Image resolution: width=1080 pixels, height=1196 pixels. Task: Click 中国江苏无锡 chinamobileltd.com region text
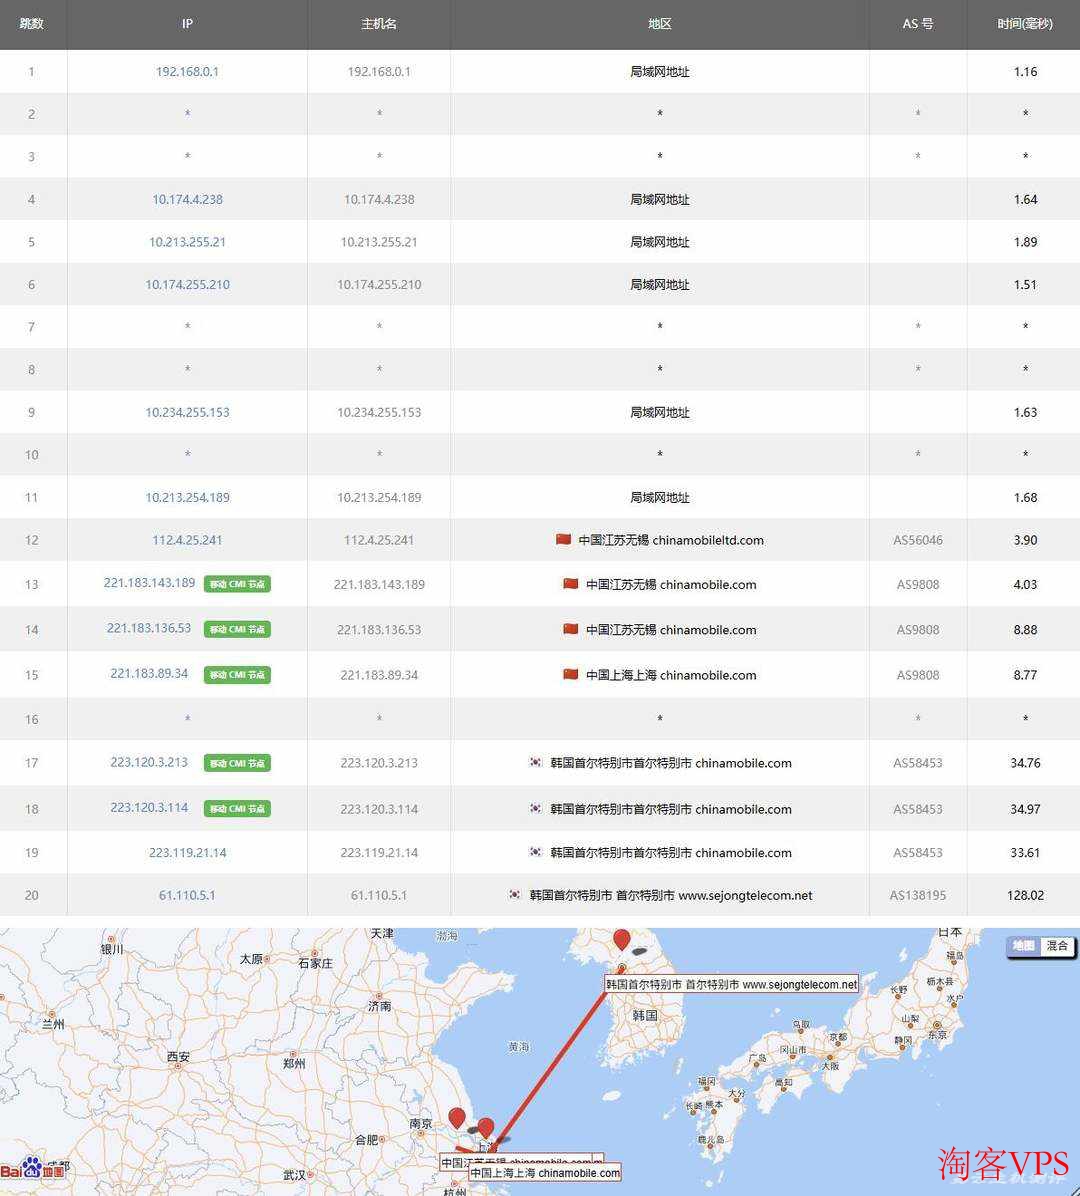[671, 540]
